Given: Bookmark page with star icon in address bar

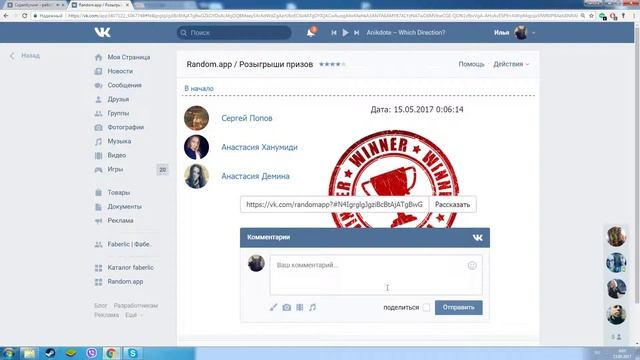Looking at the screenshot, I should [591, 16].
